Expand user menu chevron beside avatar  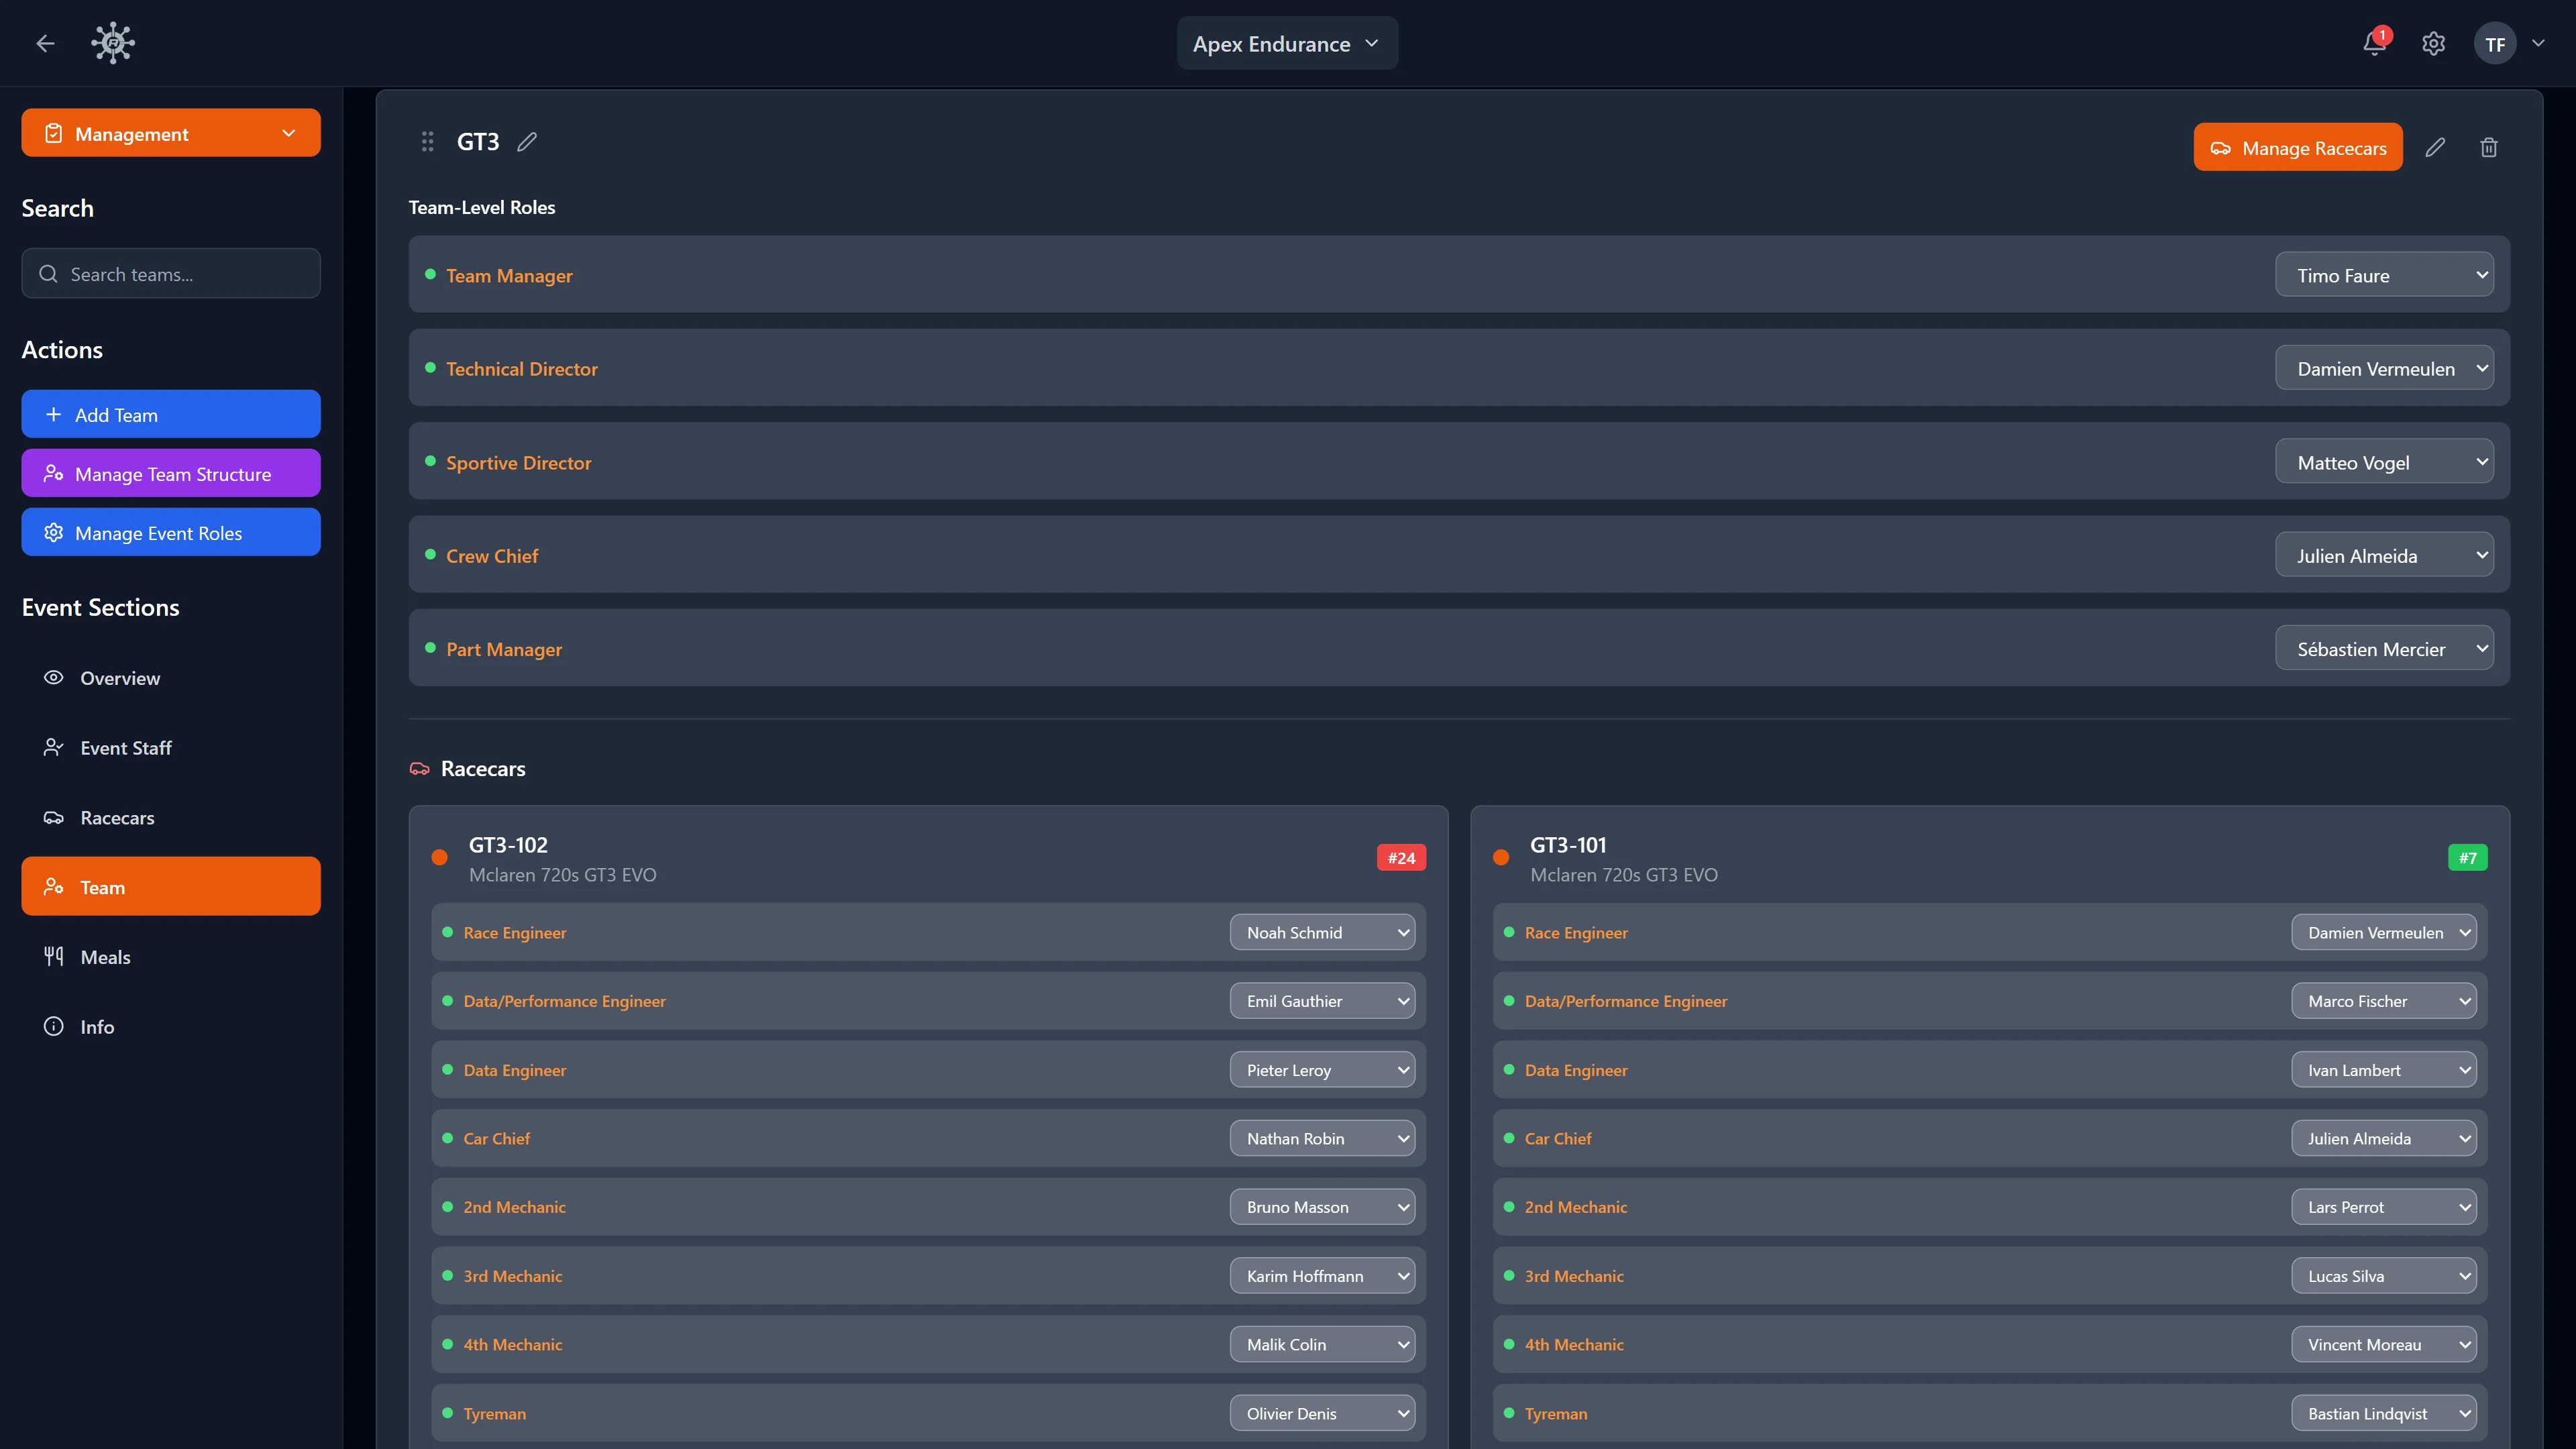click(x=2538, y=43)
